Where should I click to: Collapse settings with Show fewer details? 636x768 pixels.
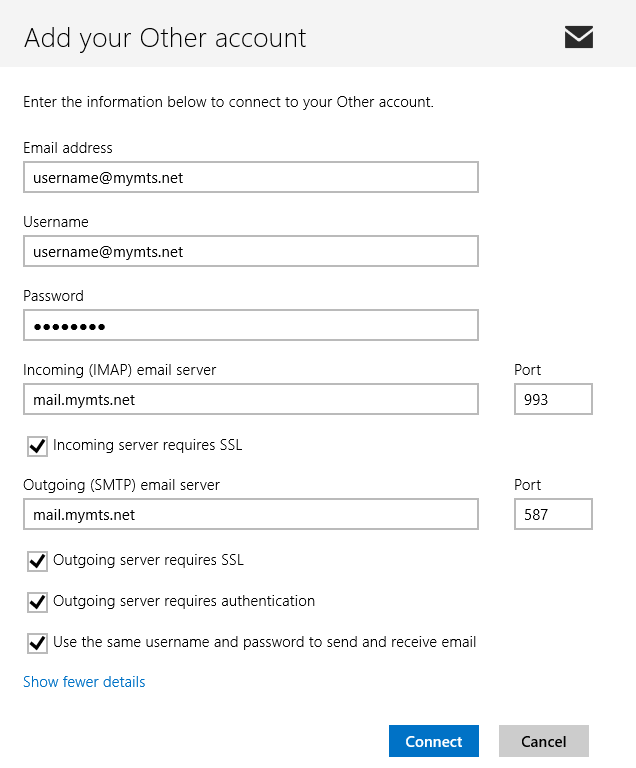point(84,682)
